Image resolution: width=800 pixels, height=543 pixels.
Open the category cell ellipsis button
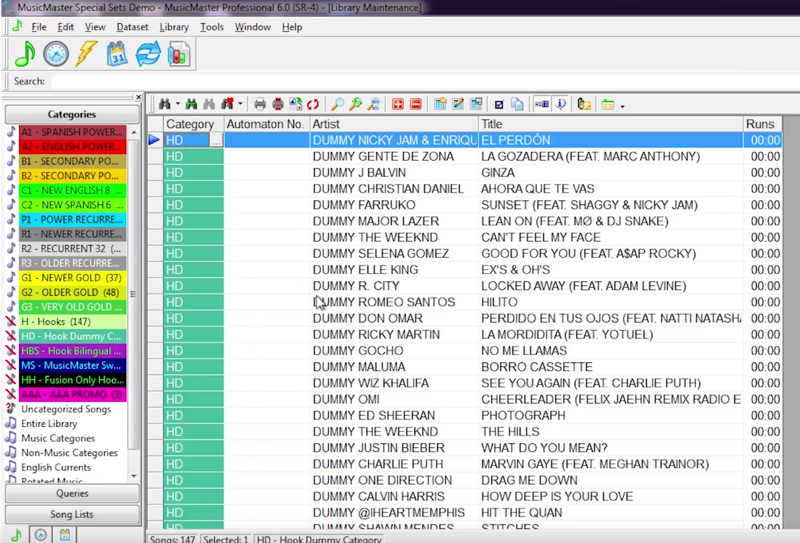tap(216, 140)
